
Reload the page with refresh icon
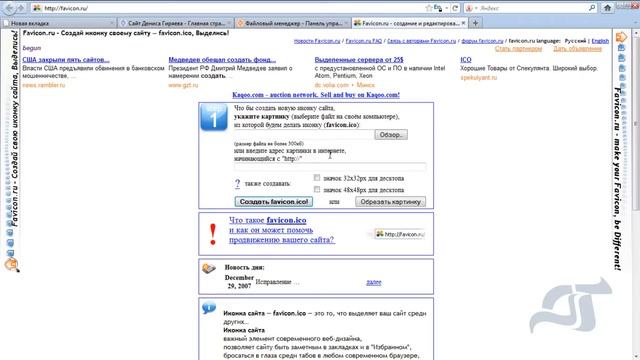(455, 8)
